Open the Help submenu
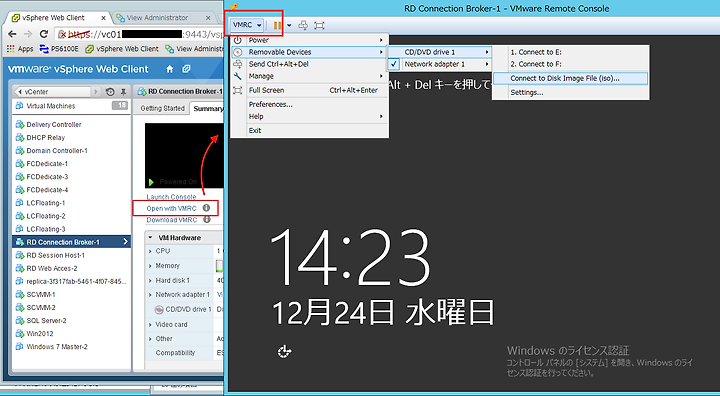 tap(309, 116)
